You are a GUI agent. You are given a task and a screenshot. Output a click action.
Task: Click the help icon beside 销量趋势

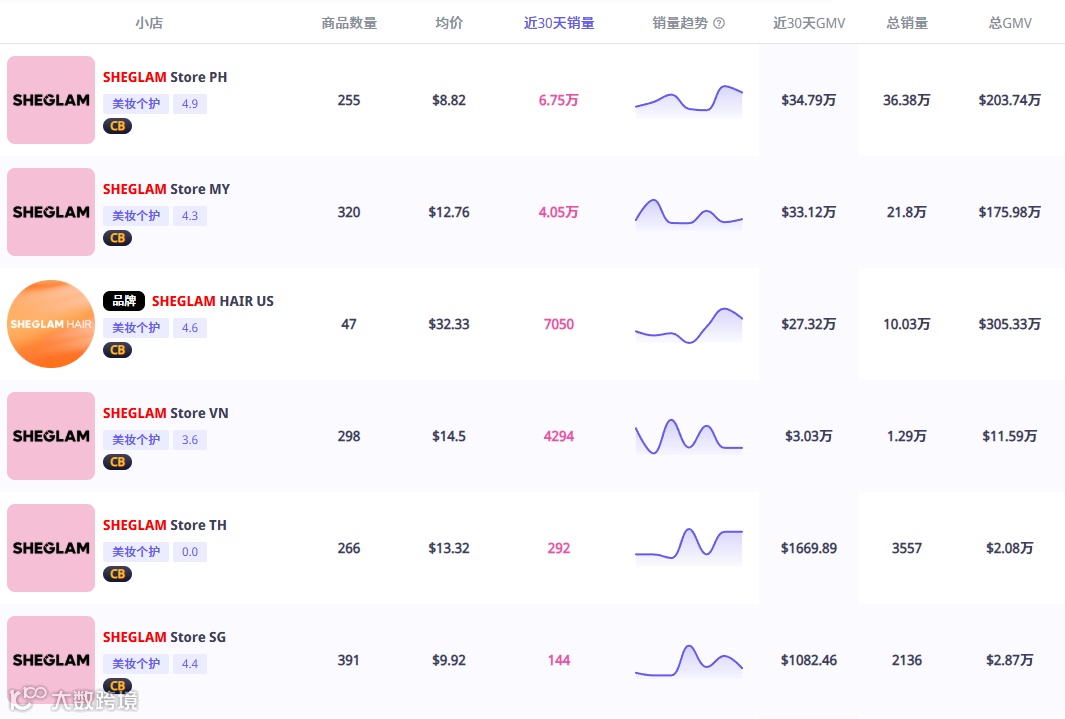pos(719,23)
